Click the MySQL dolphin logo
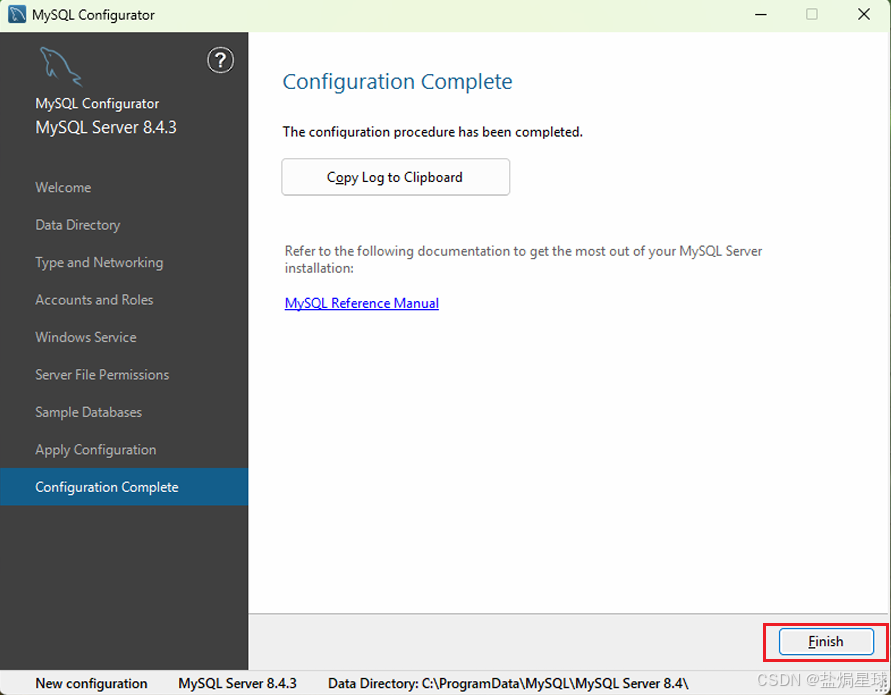The width and height of the screenshot is (891, 695). tap(60, 66)
